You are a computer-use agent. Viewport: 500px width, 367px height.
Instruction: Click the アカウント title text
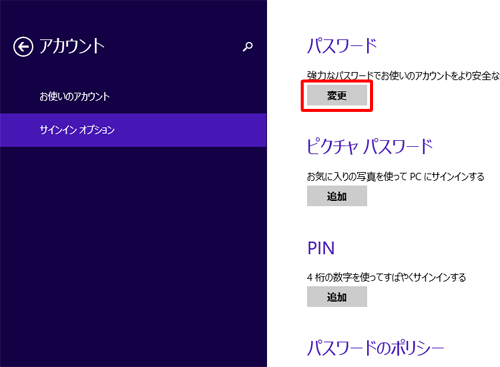(x=72, y=46)
